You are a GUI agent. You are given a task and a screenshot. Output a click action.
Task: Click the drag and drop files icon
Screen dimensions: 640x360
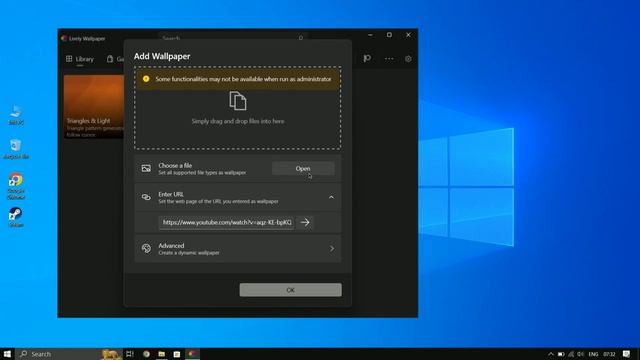tap(238, 101)
